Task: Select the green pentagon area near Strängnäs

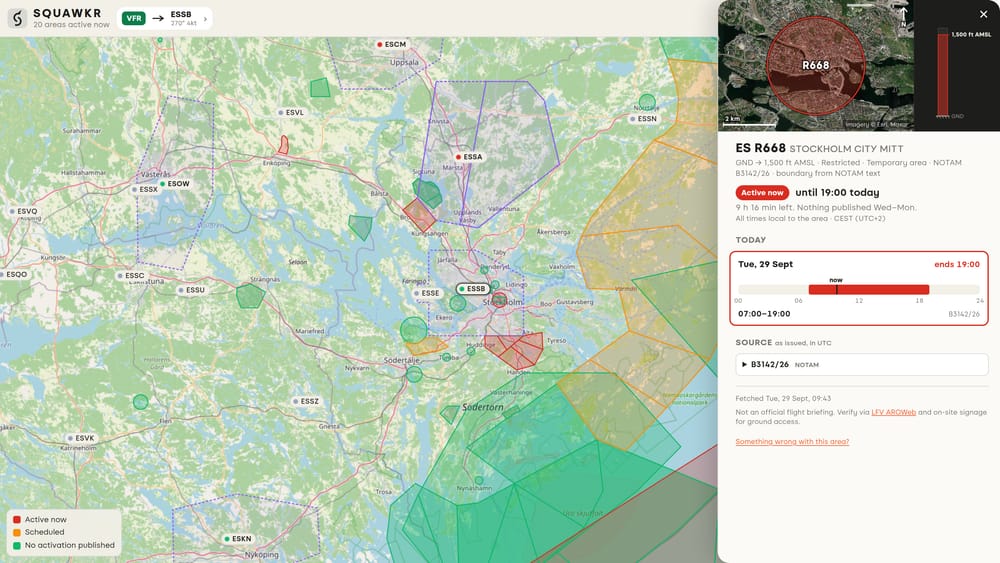Action: pyautogui.click(x=250, y=296)
